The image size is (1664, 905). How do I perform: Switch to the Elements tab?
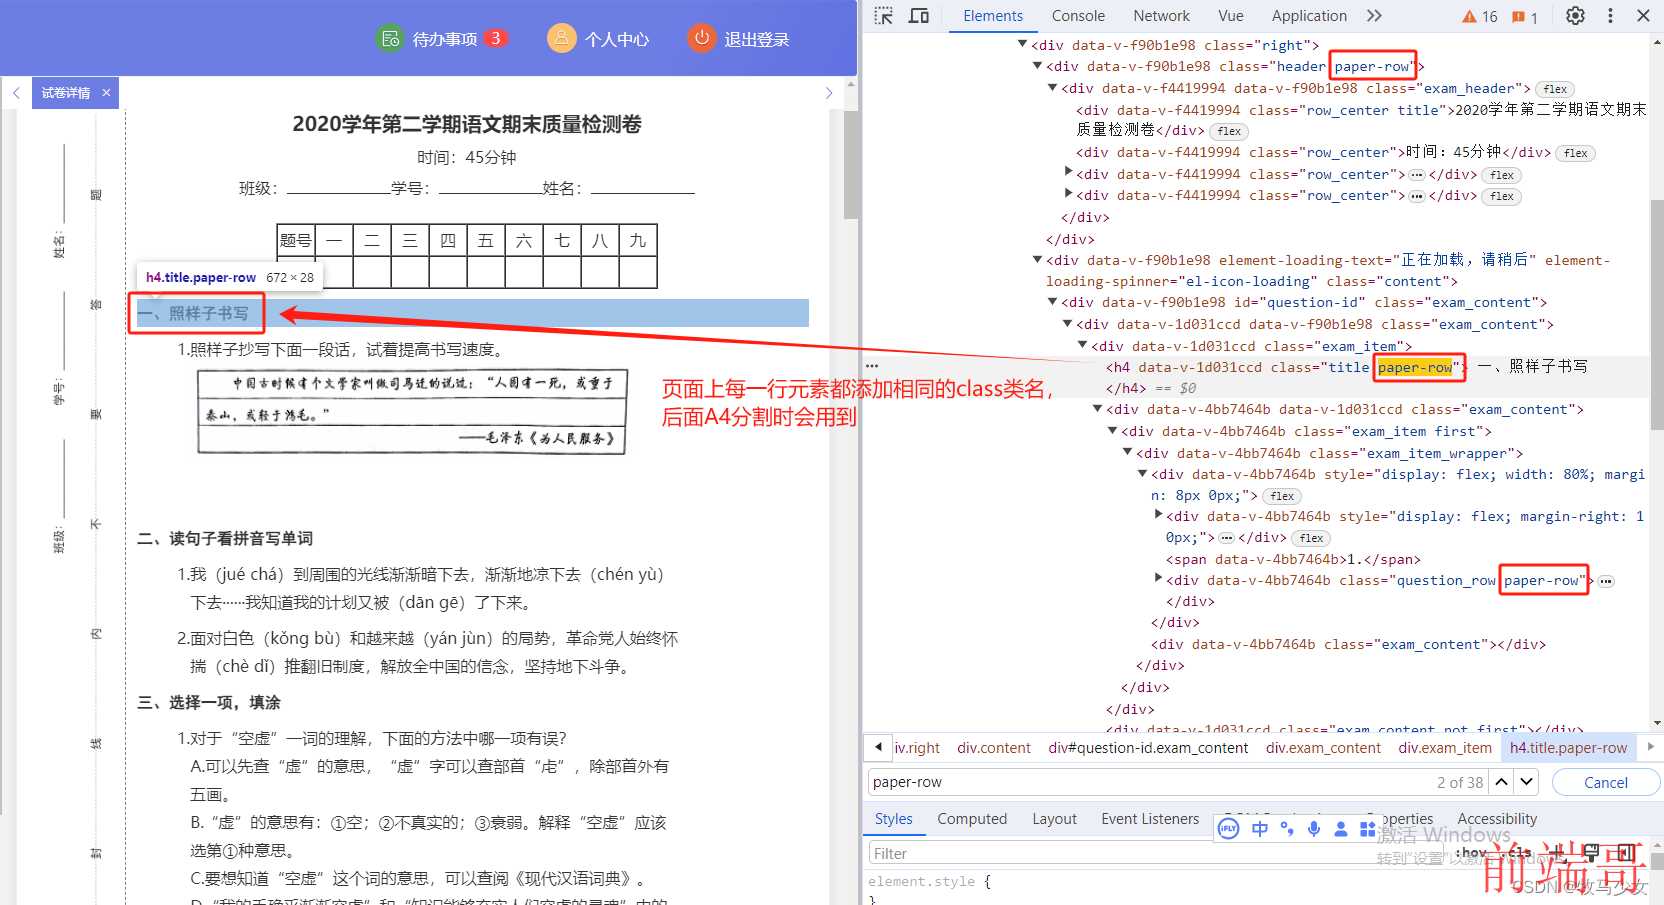click(993, 16)
